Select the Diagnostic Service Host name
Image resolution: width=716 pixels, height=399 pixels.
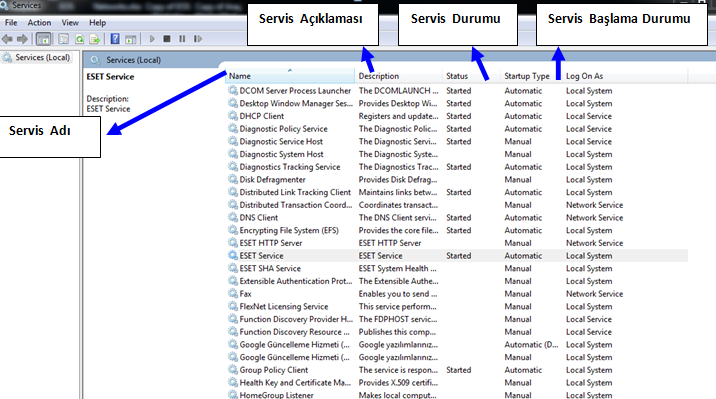281,142
